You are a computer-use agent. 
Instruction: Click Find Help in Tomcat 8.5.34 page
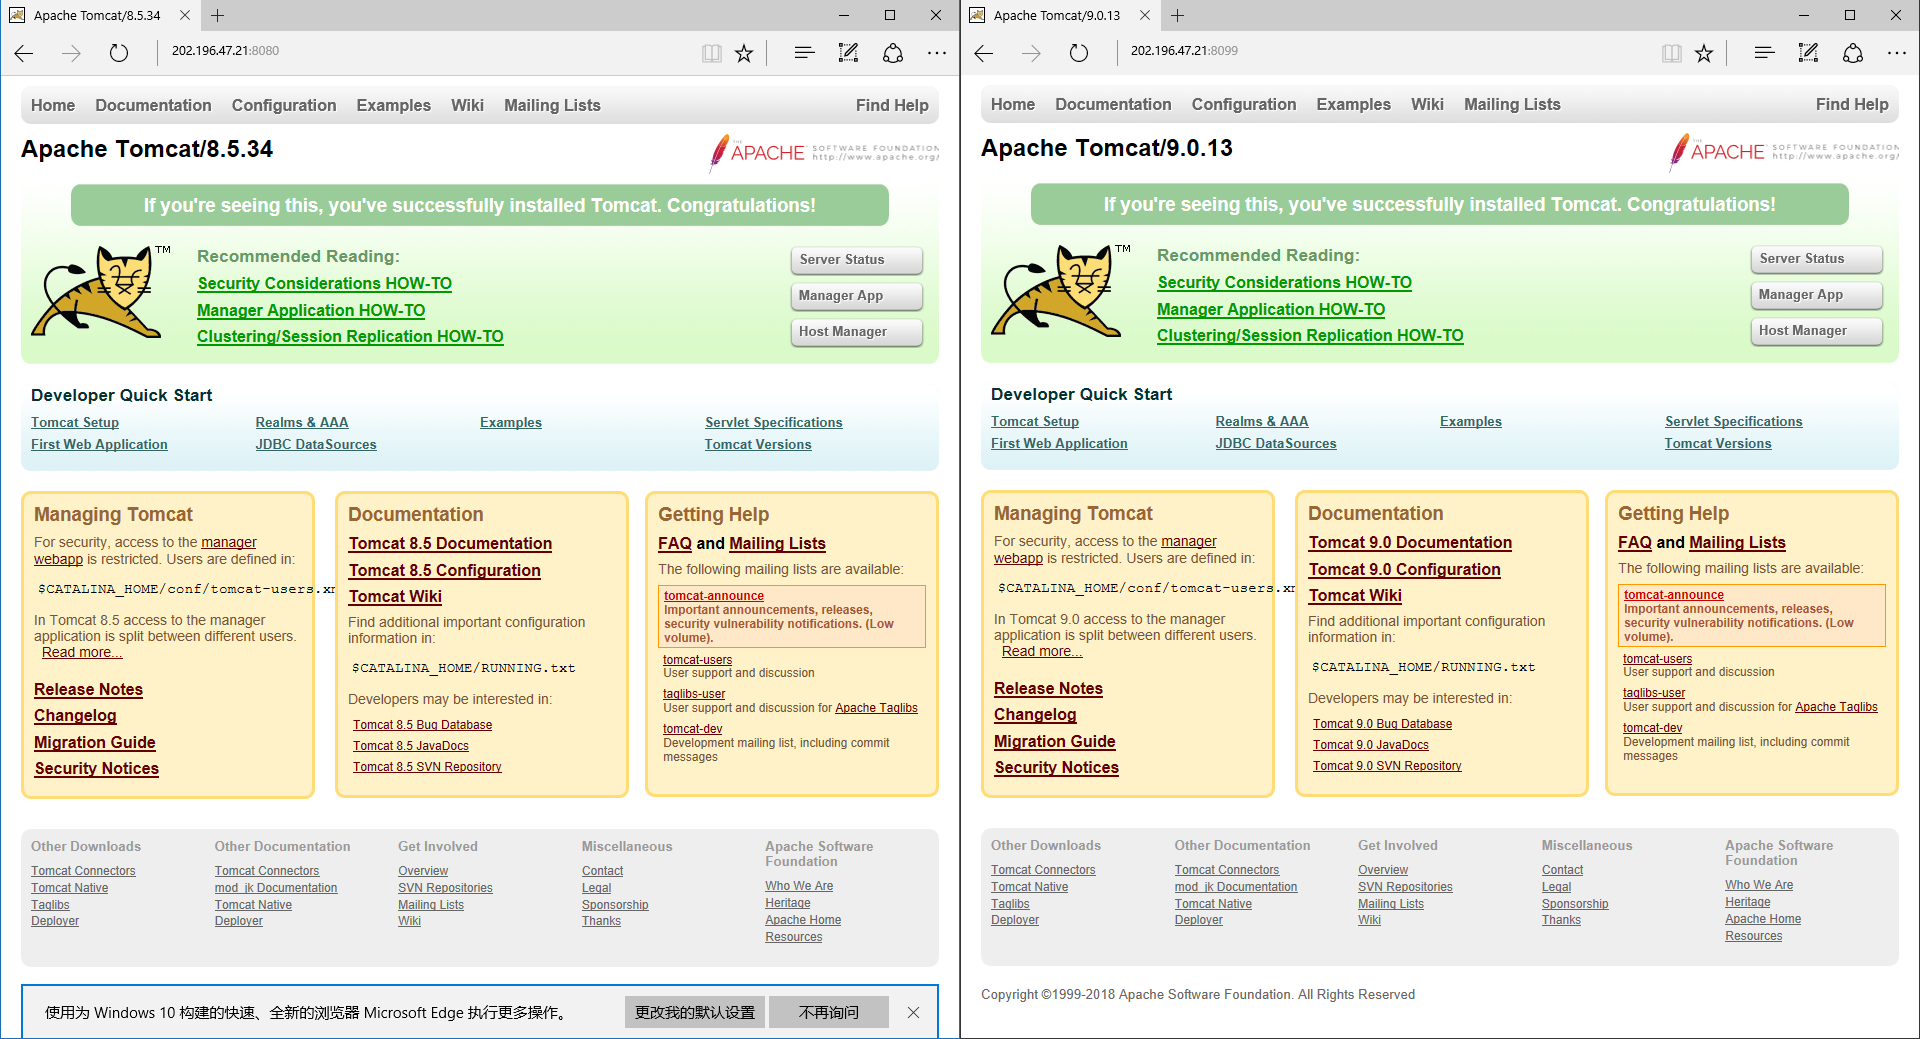[x=892, y=105]
